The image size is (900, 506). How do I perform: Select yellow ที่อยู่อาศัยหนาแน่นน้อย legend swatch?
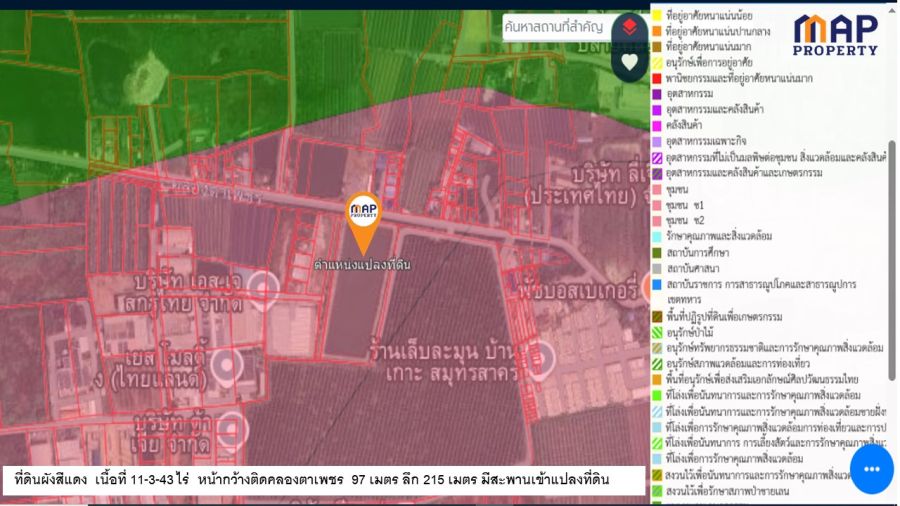pos(657,15)
